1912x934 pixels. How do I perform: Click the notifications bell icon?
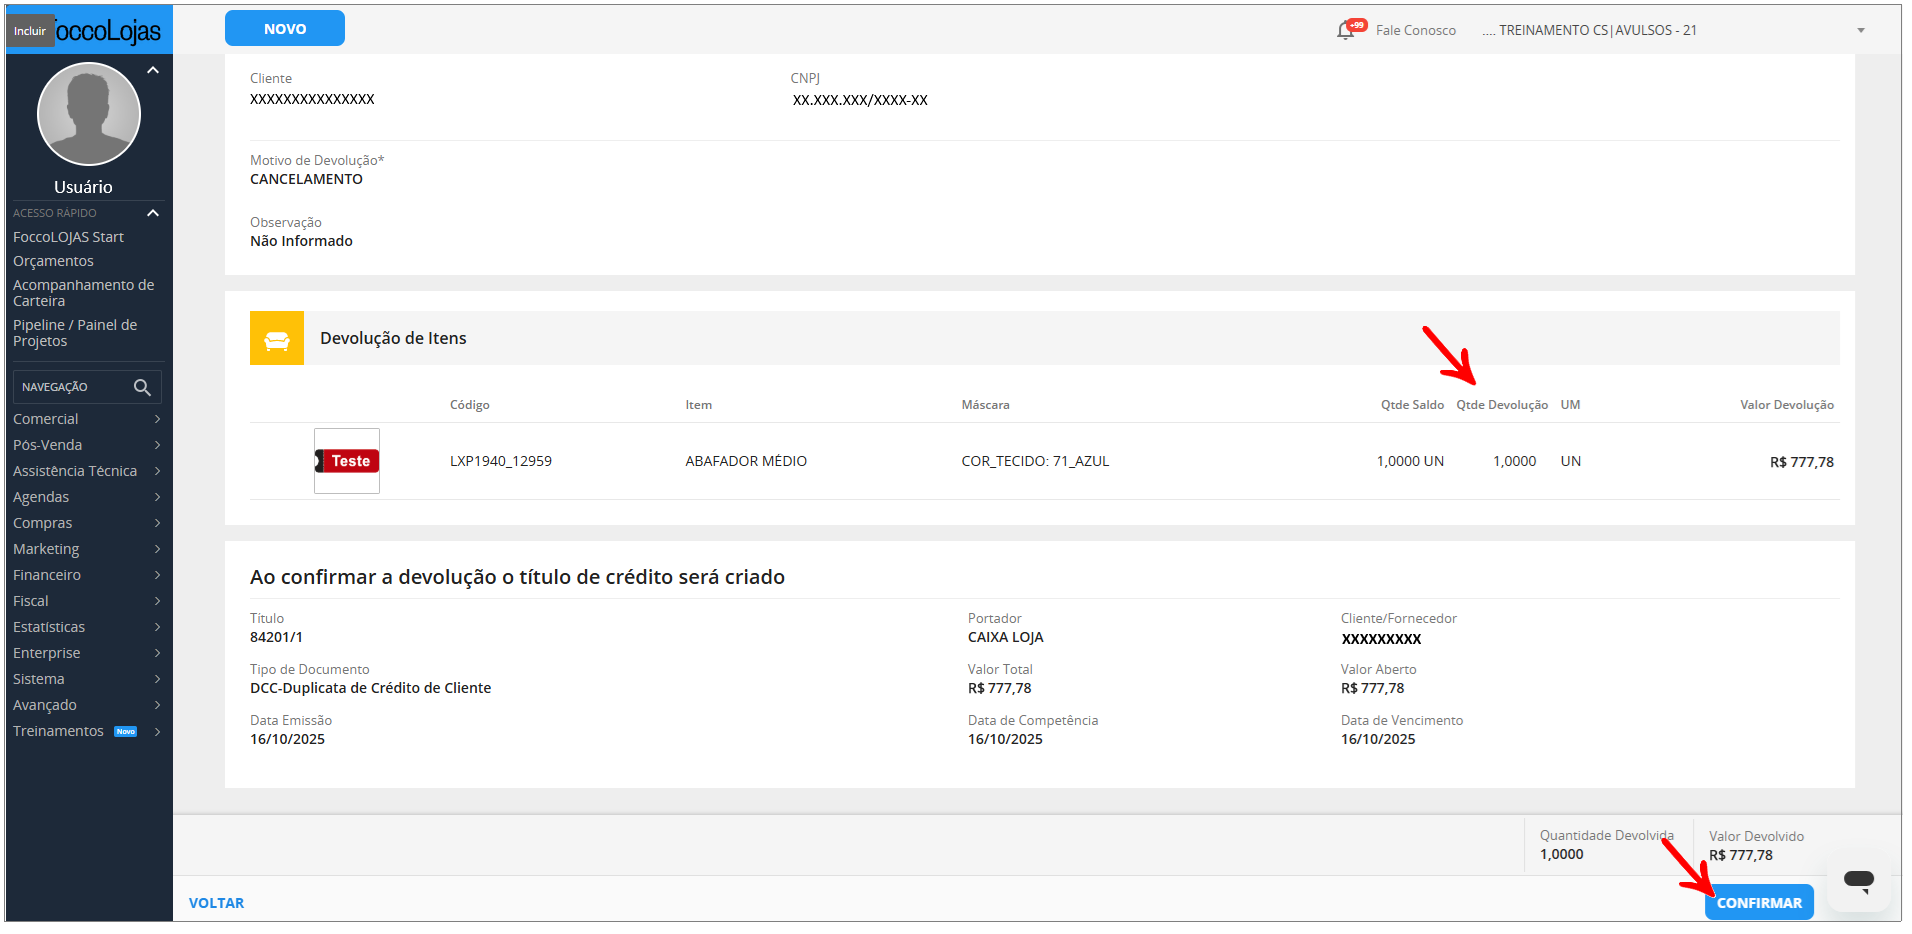(1346, 31)
